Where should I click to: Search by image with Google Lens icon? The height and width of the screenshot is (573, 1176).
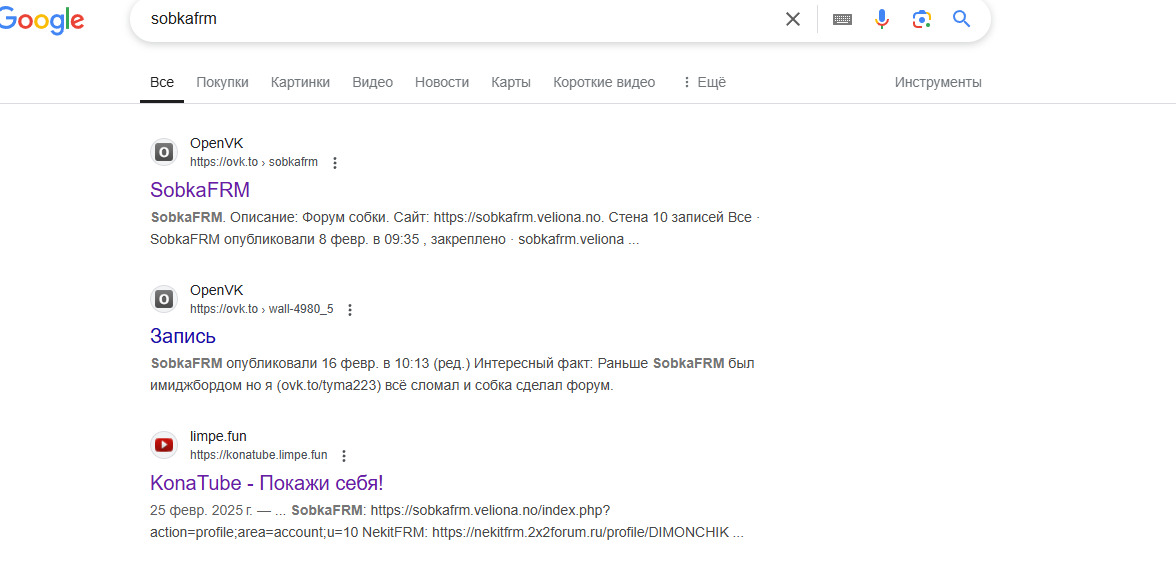921,19
